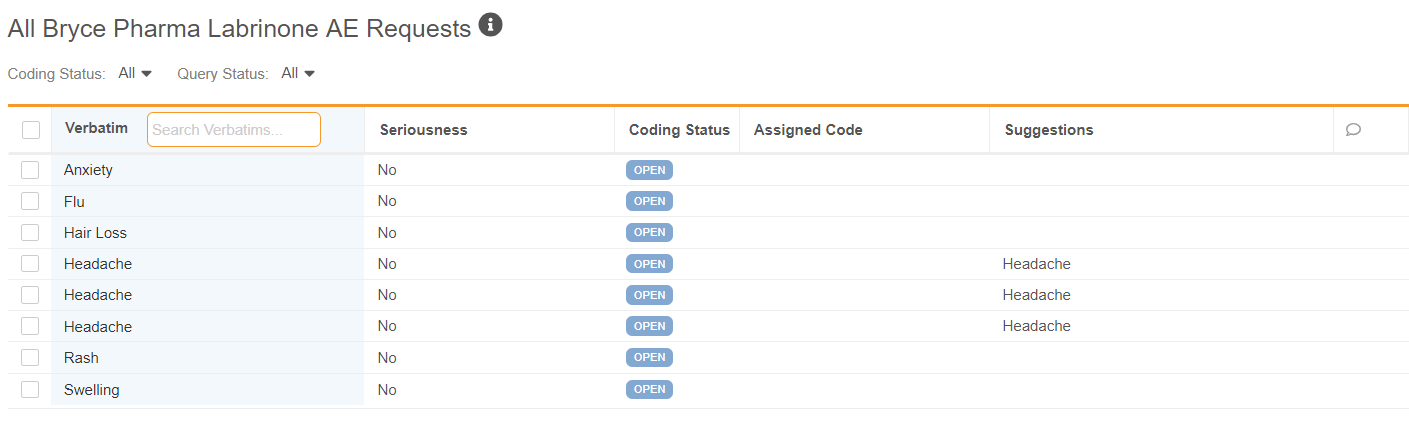1409x428 pixels.
Task: Click the Seriousness column header
Action: coord(423,130)
